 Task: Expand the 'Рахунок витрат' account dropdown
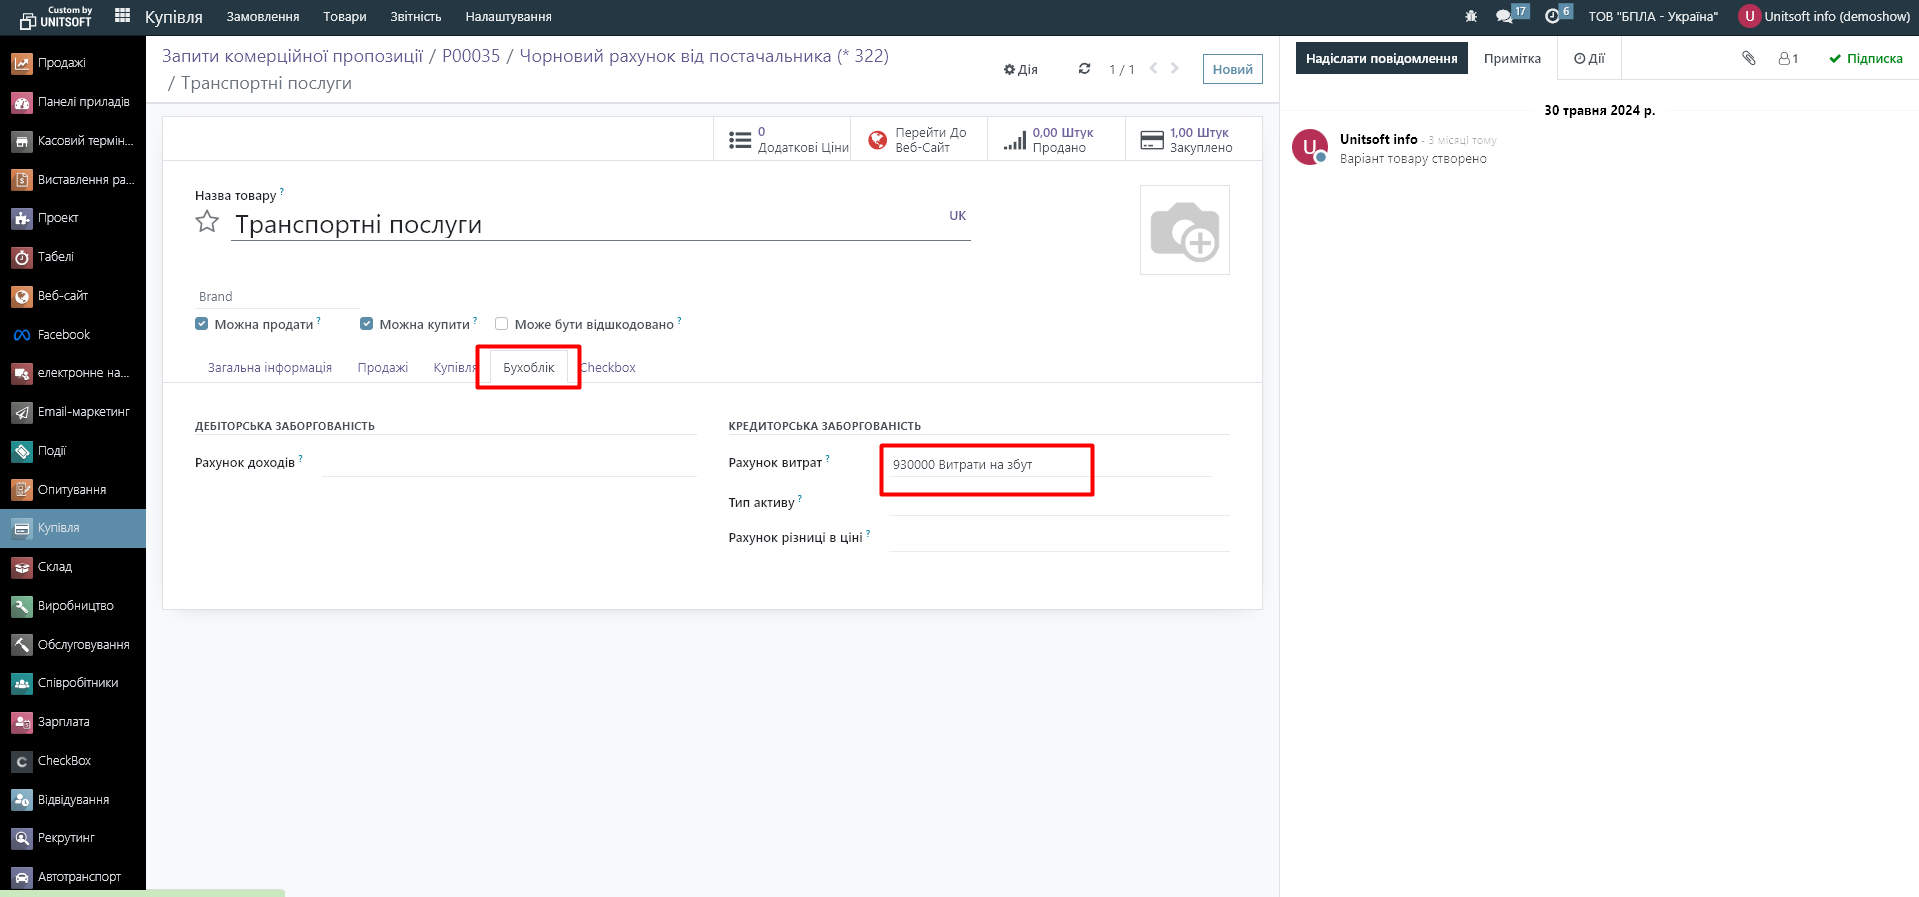tap(1050, 465)
